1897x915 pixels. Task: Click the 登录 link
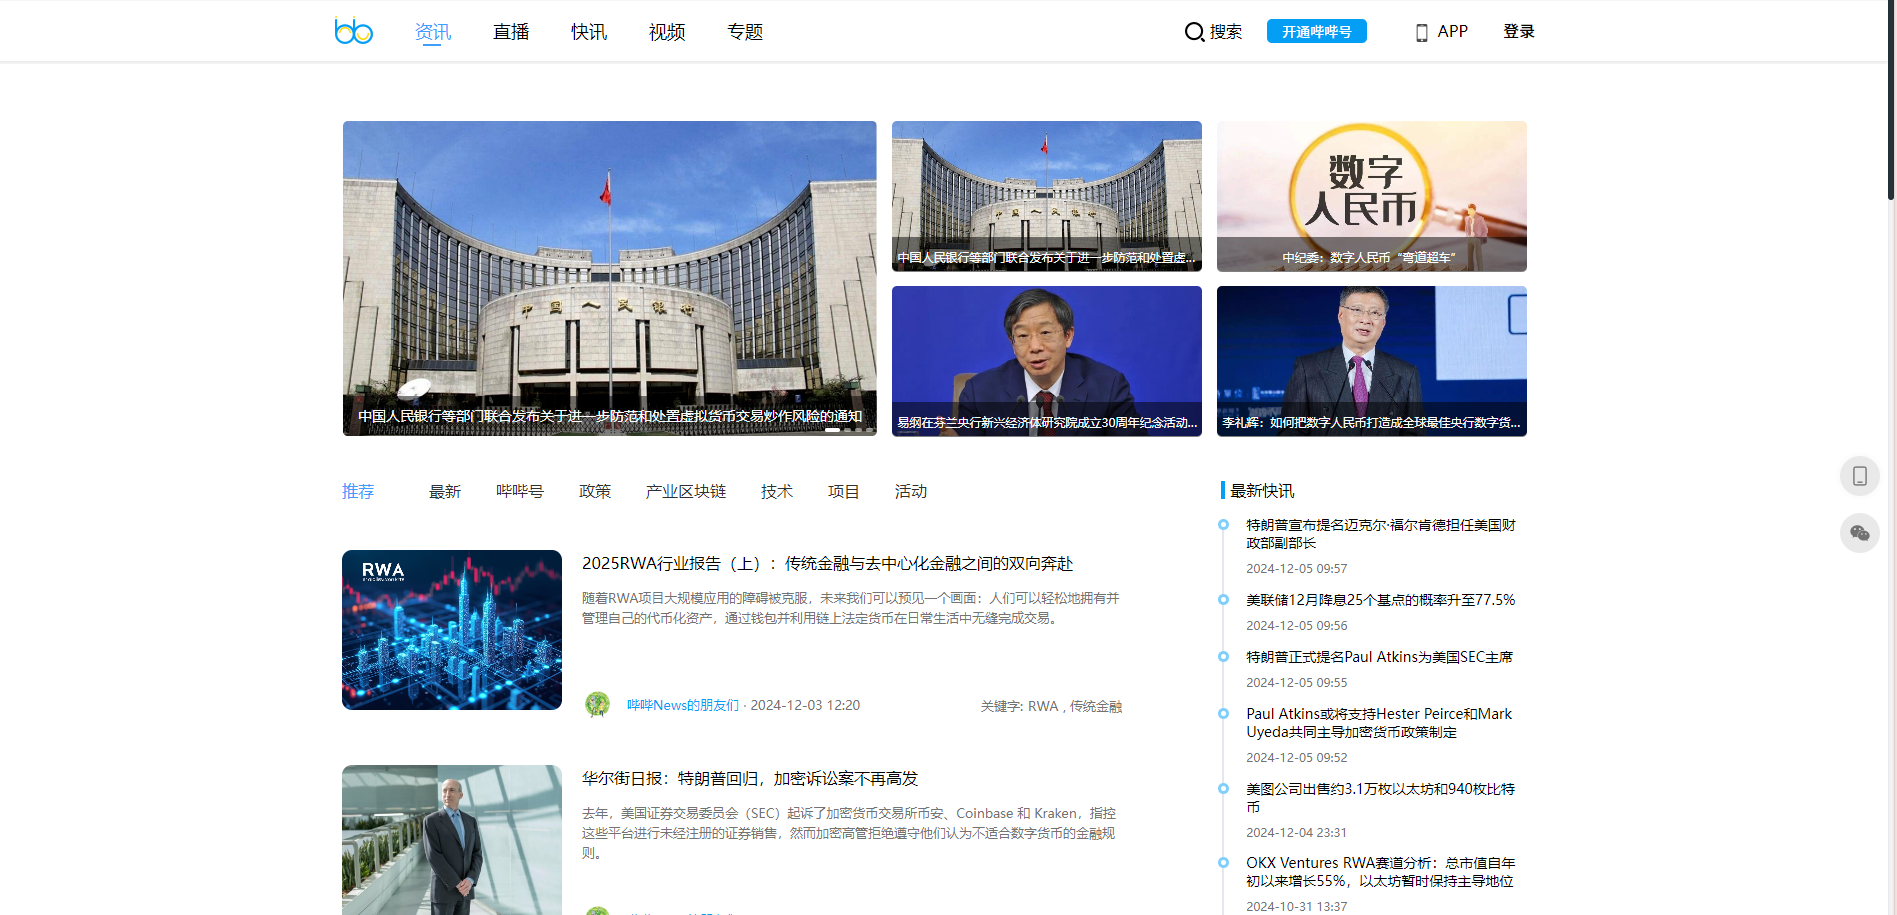[x=1518, y=31]
